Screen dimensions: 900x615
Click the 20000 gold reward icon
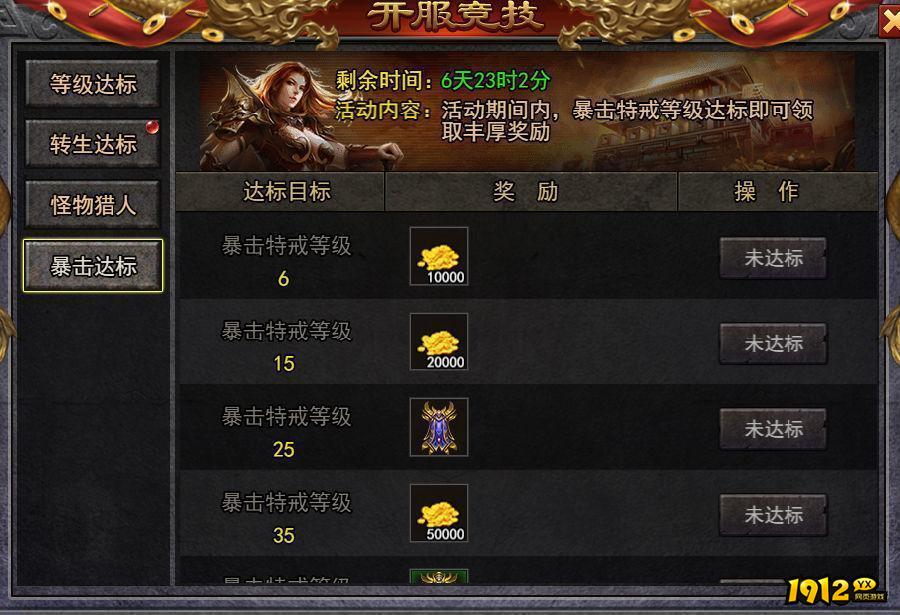(439, 342)
